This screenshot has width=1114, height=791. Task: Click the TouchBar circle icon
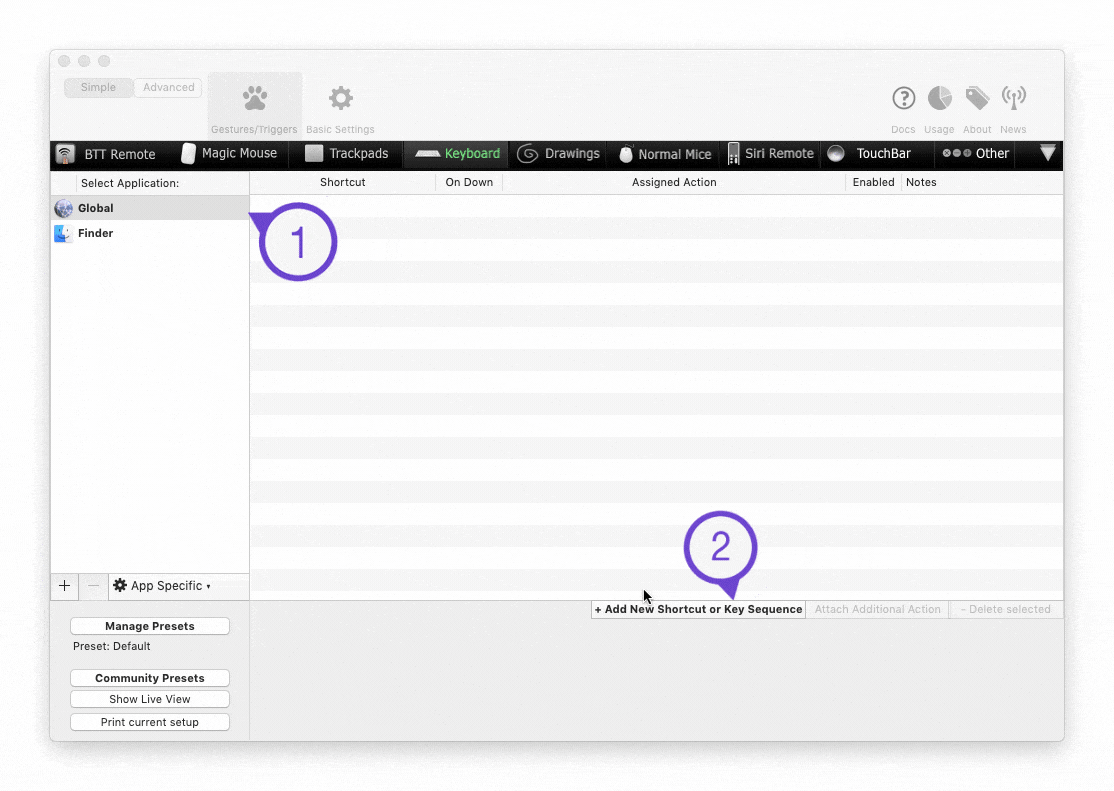[x=836, y=154]
